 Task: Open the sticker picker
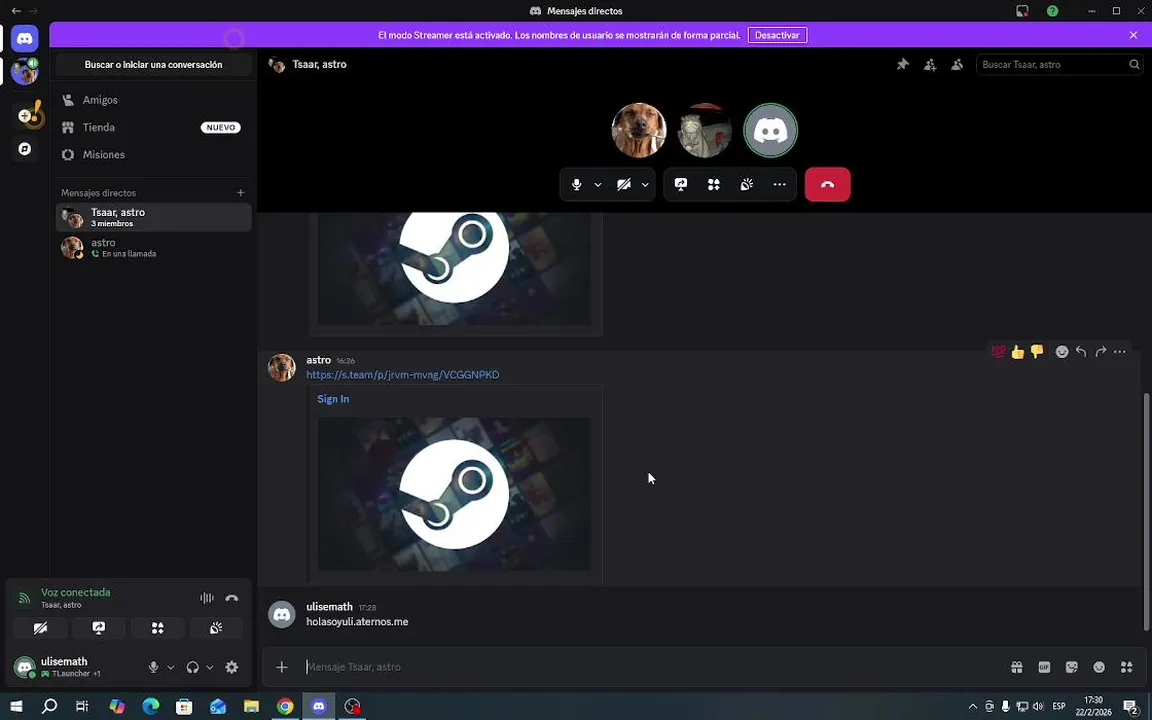click(1072, 667)
